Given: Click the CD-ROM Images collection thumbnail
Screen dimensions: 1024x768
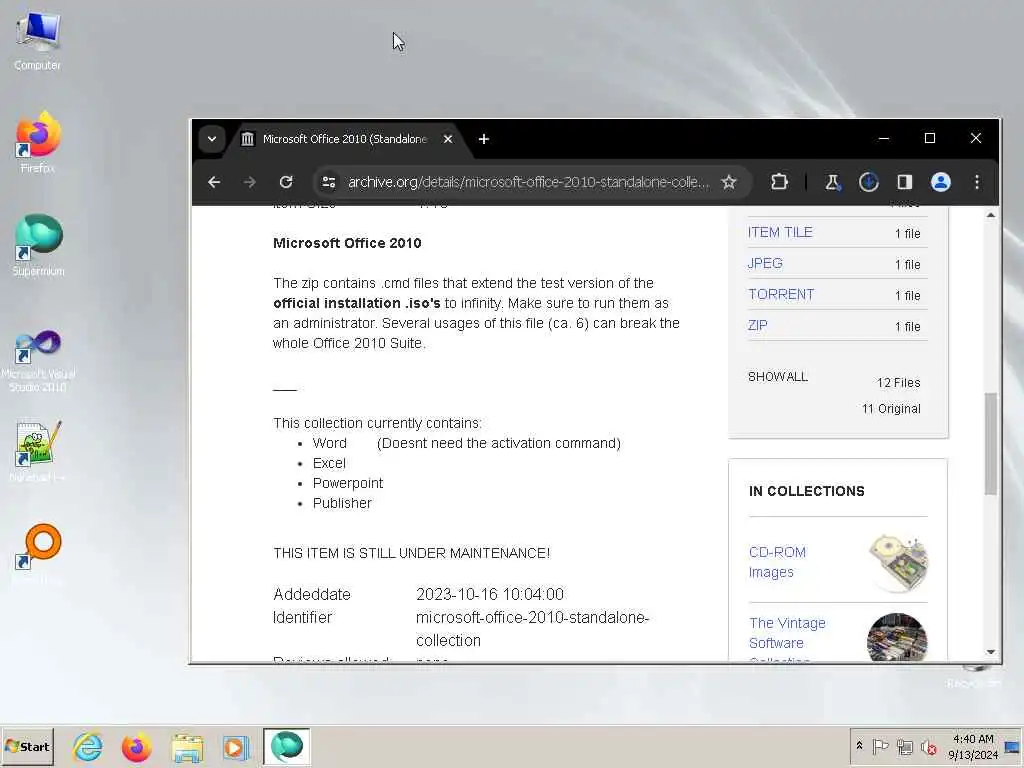Looking at the screenshot, I should click(898, 563).
